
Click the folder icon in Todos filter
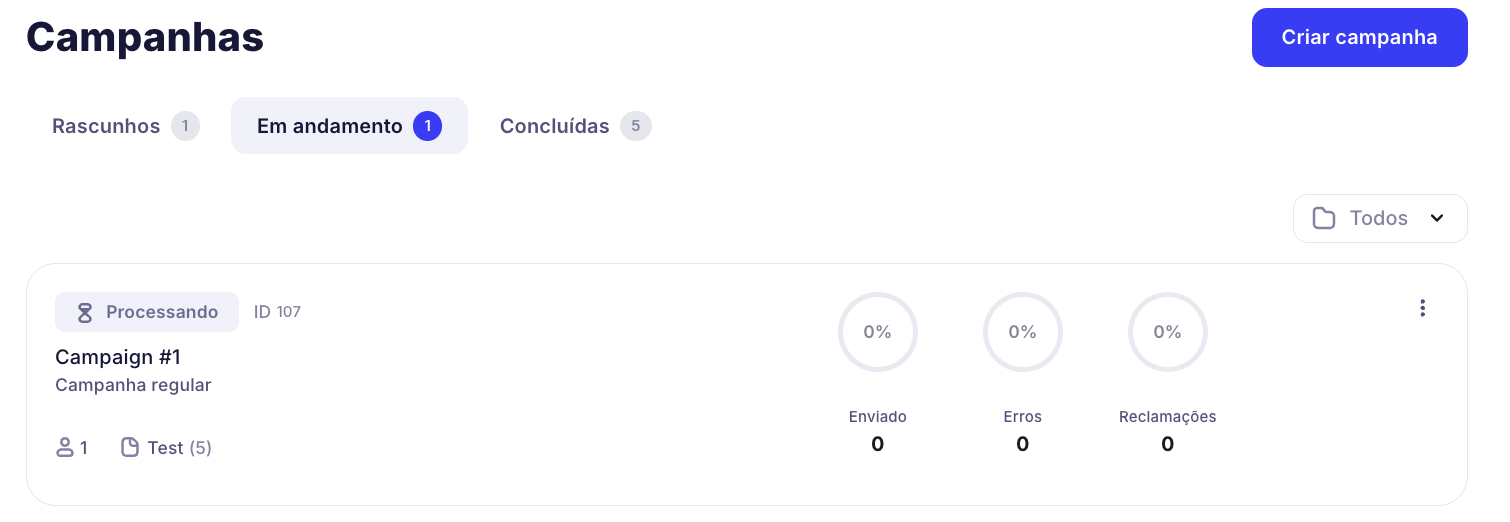[1324, 218]
